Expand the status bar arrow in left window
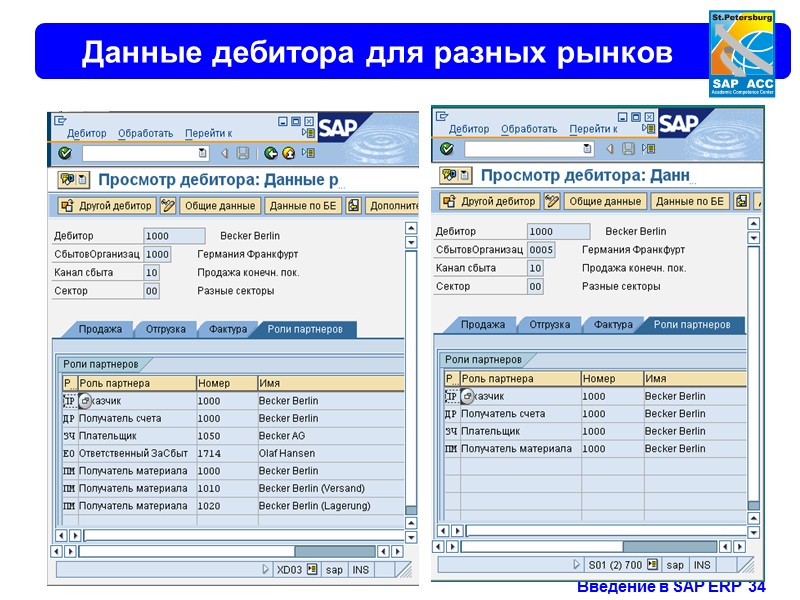Image resolution: width=800 pixels, height=600 pixels. click(265, 569)
